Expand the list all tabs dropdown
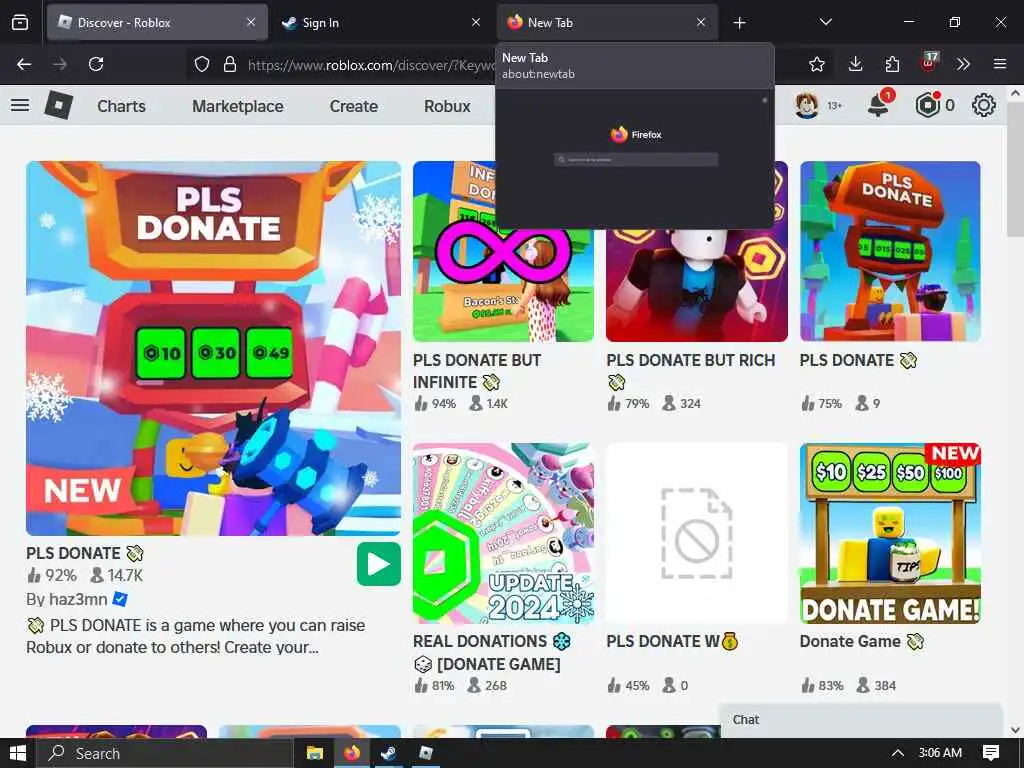Screen dimensions: 1024x768 point(825,22)
